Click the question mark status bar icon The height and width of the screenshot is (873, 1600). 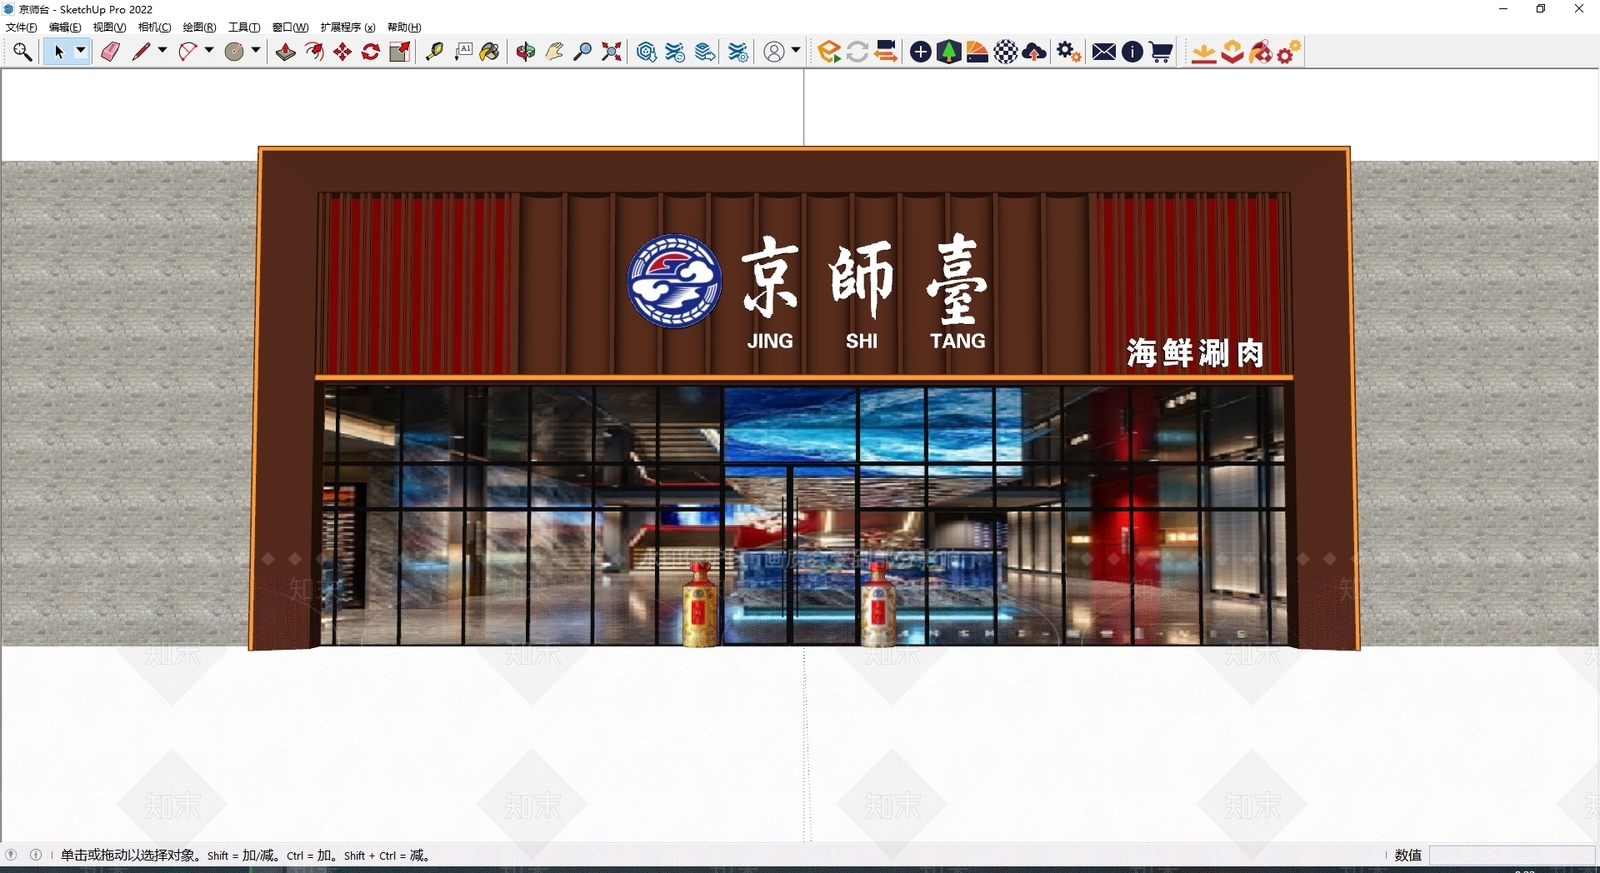point(11,855)
